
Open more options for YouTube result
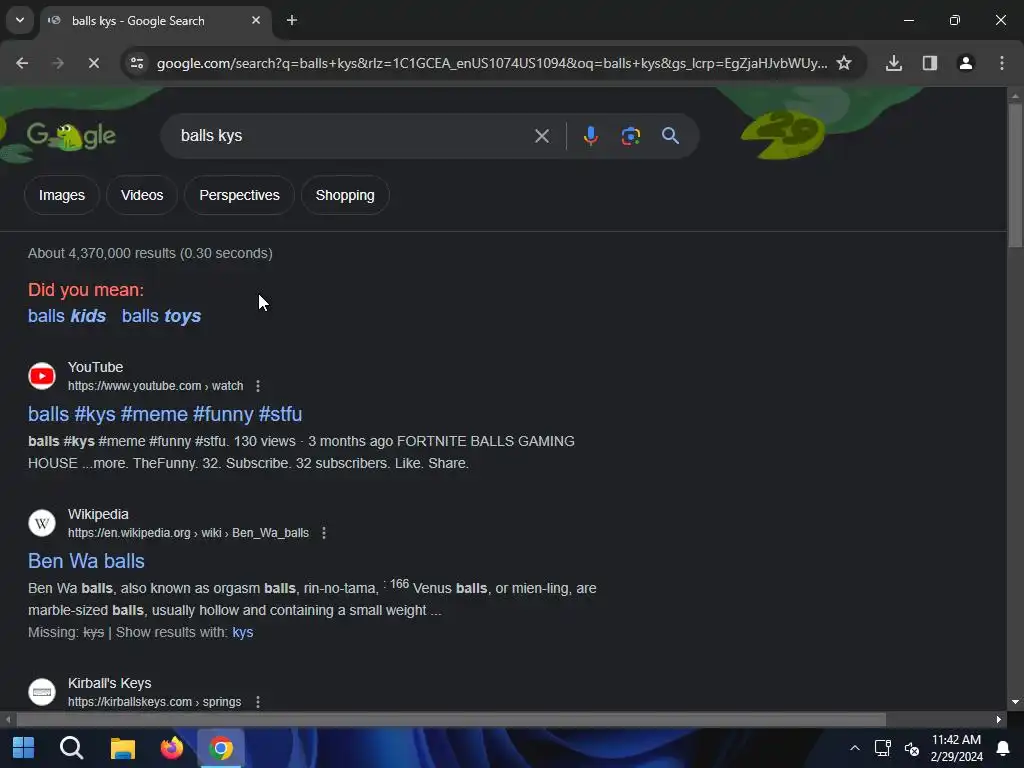tap(258, 386)
